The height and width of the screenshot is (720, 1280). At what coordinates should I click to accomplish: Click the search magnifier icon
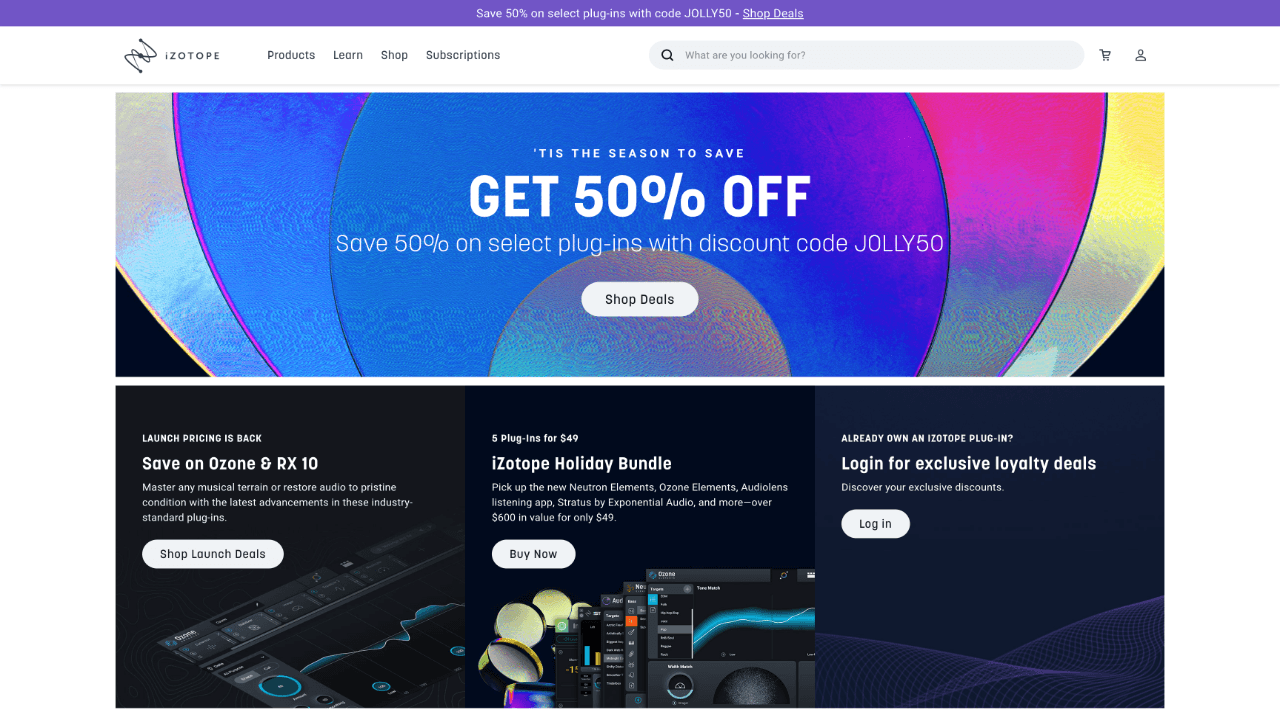coord(667,55)
